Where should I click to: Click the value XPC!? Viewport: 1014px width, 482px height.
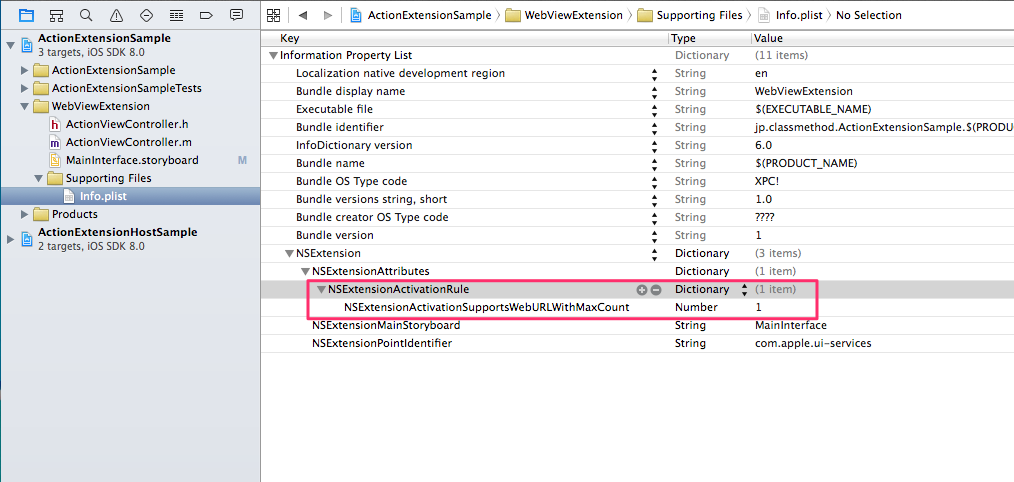click(767, 182)
